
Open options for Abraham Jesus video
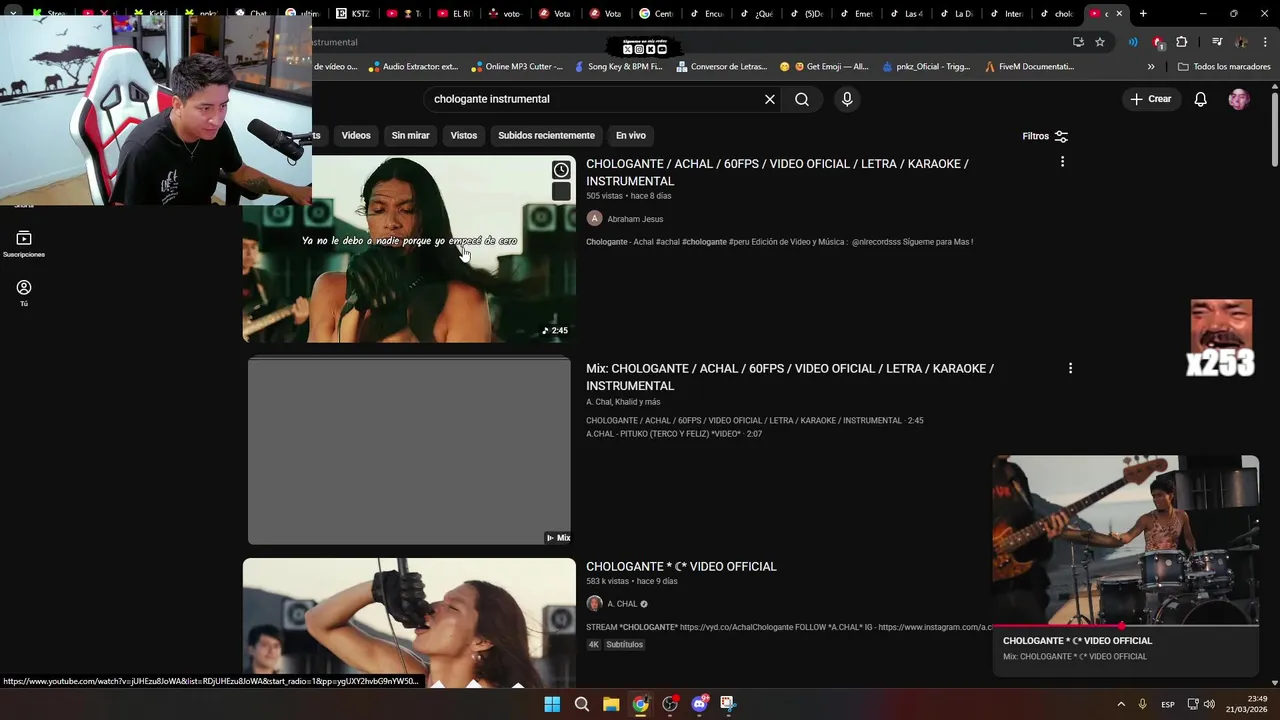[1062, 162]
